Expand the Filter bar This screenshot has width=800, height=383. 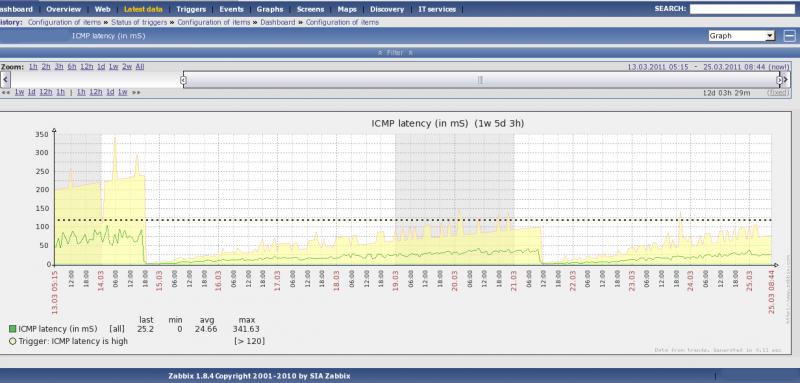tap(395, 53)
